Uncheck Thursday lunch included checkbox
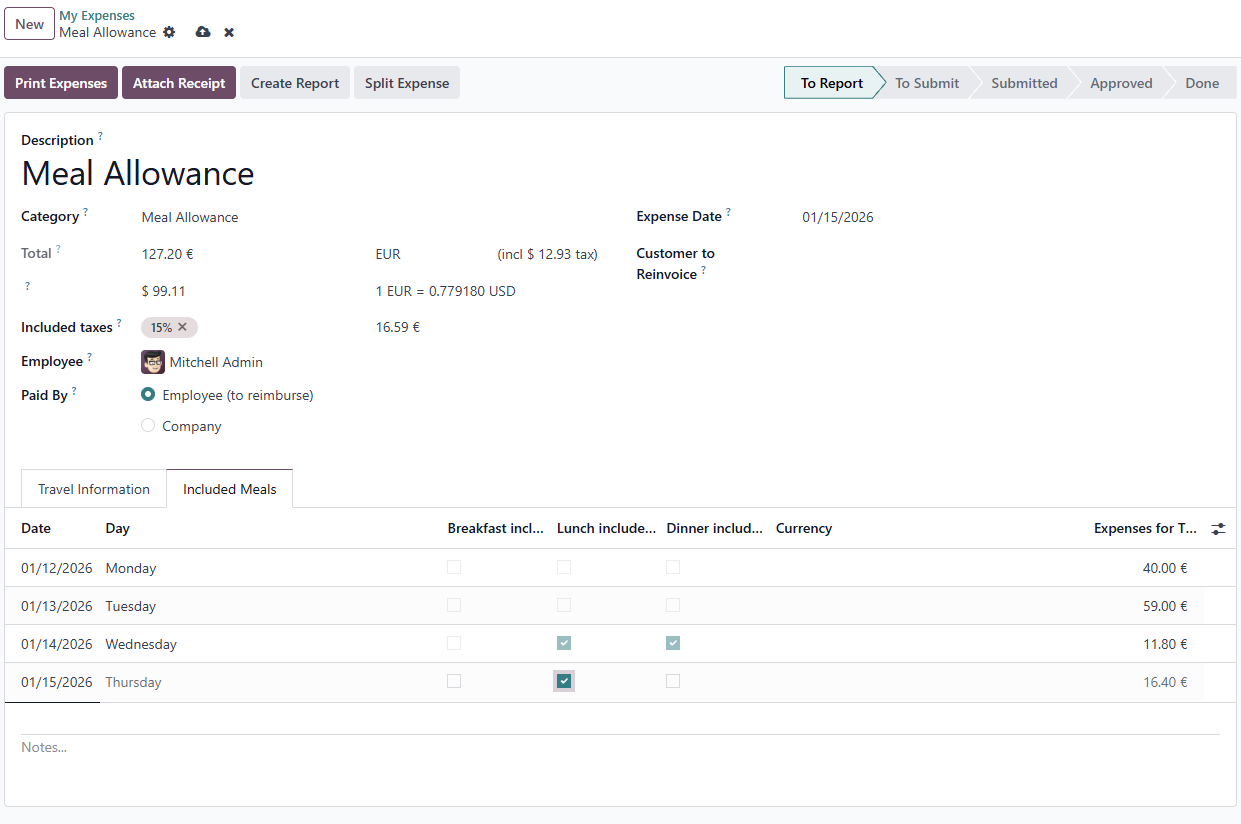Screen dimensions: 1241x824 564,681
